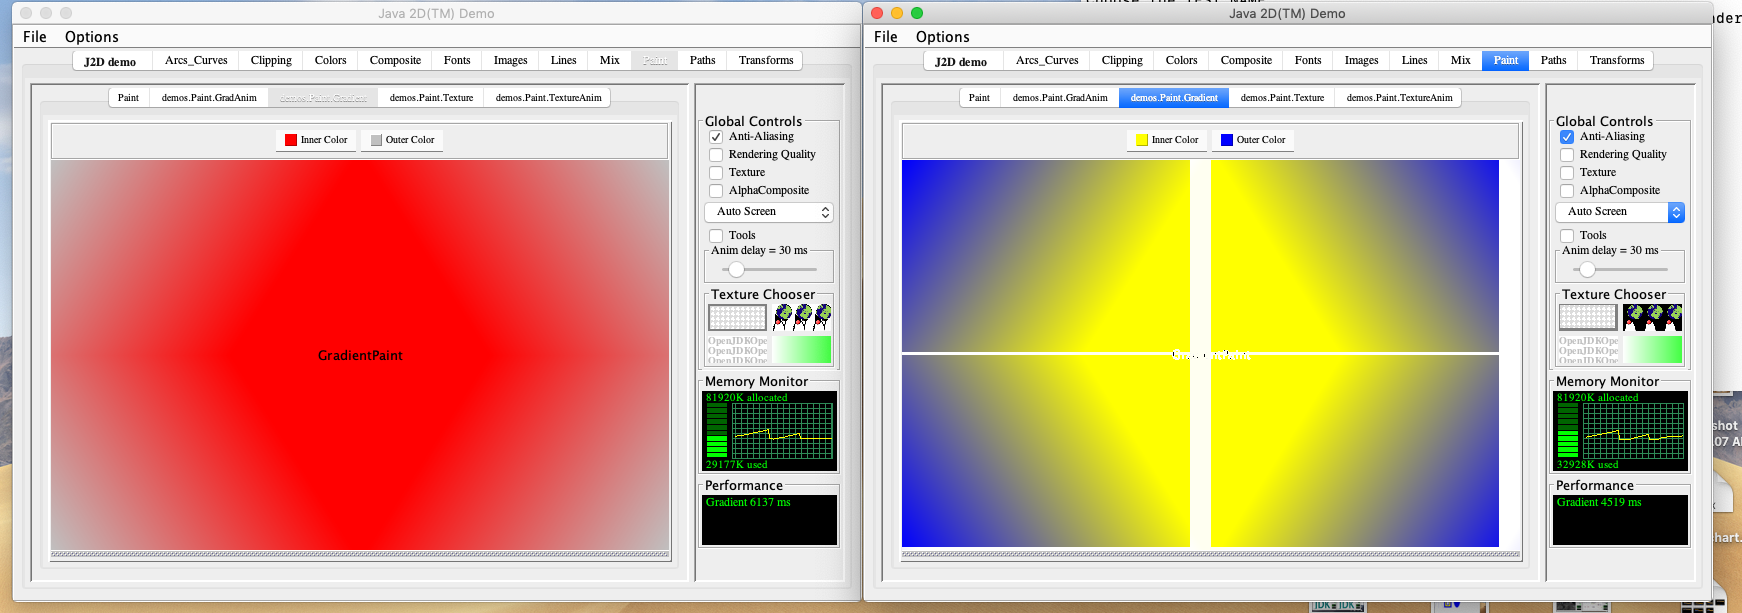
Task: Open the Options menu in left window
Action: 91,37
